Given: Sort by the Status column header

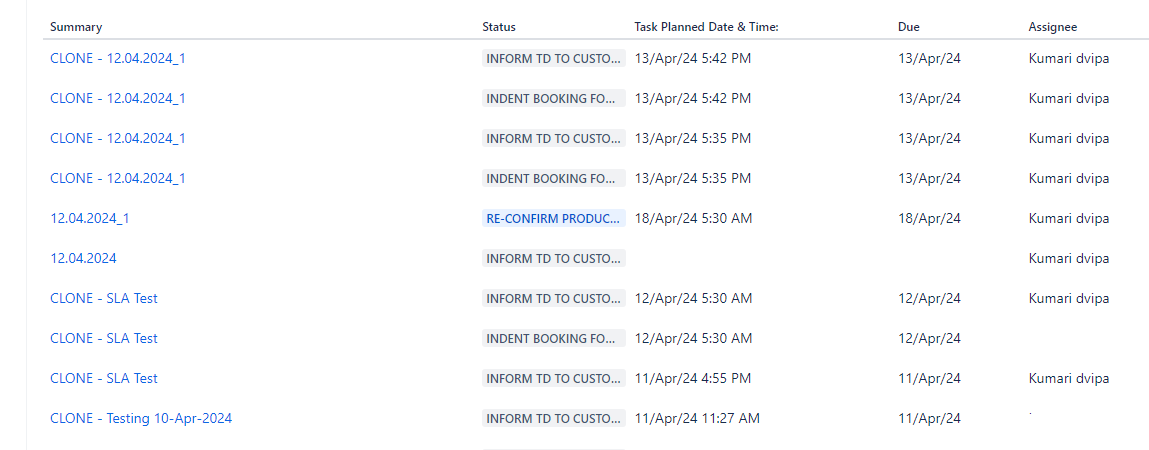Looking at the screenshot, I should coord(499,27).
